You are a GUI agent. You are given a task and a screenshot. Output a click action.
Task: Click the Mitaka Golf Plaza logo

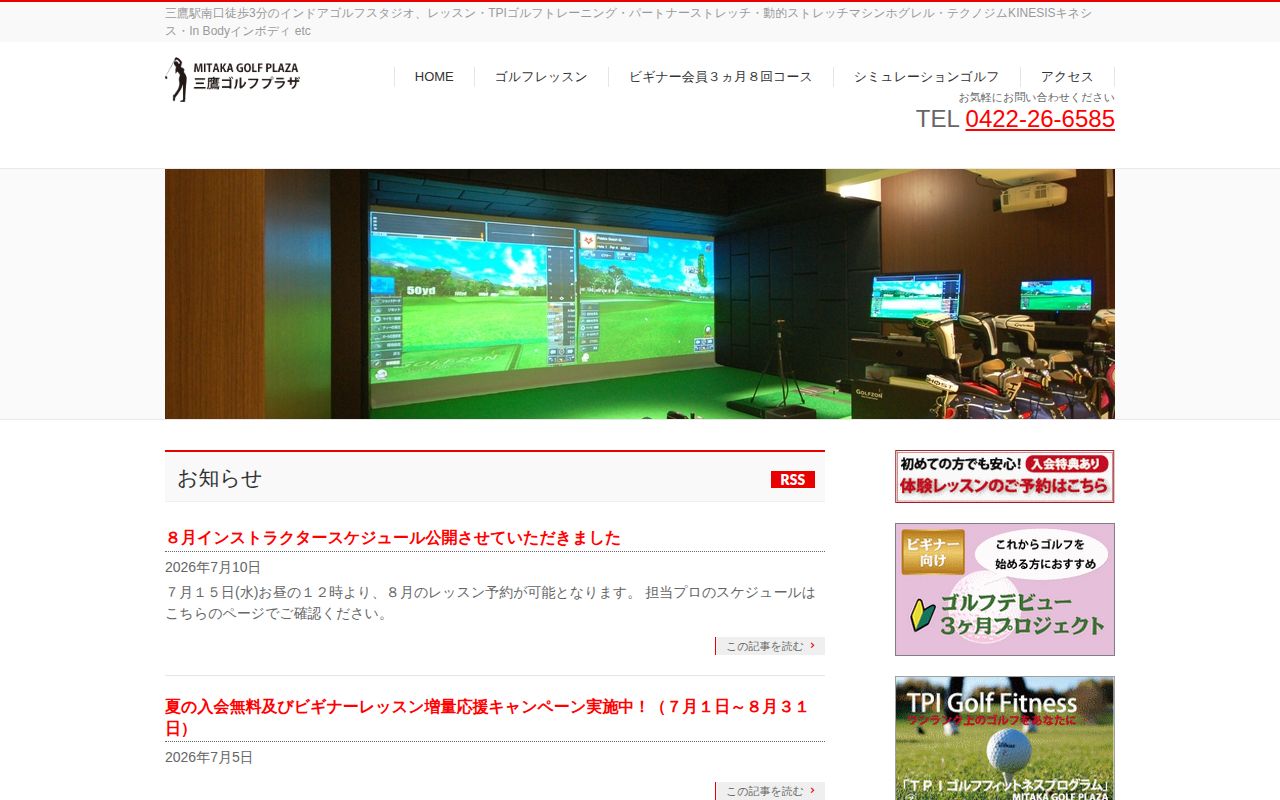[x=232, y=79]
